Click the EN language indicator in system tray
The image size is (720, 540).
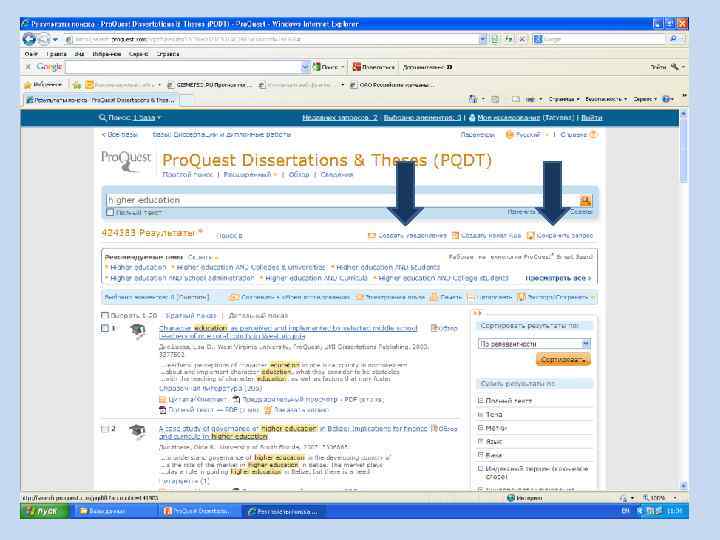click(x=626, y=511)
